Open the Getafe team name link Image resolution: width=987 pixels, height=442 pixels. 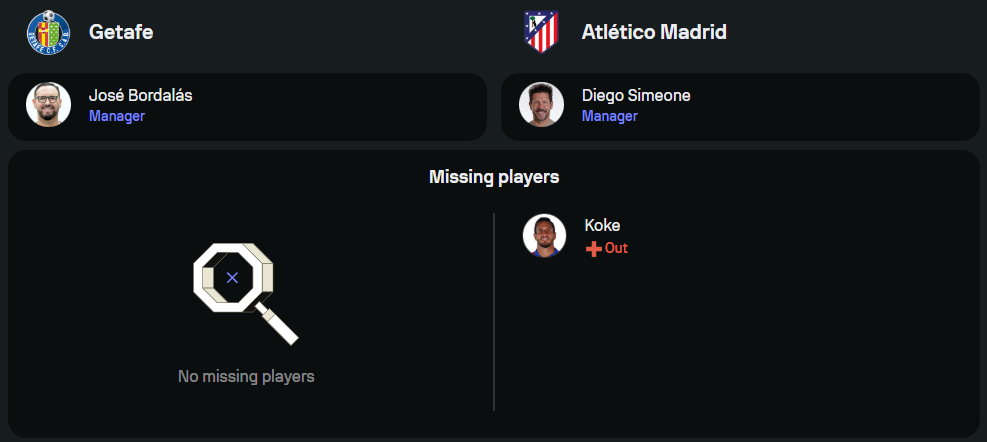[x=120, y=32]
